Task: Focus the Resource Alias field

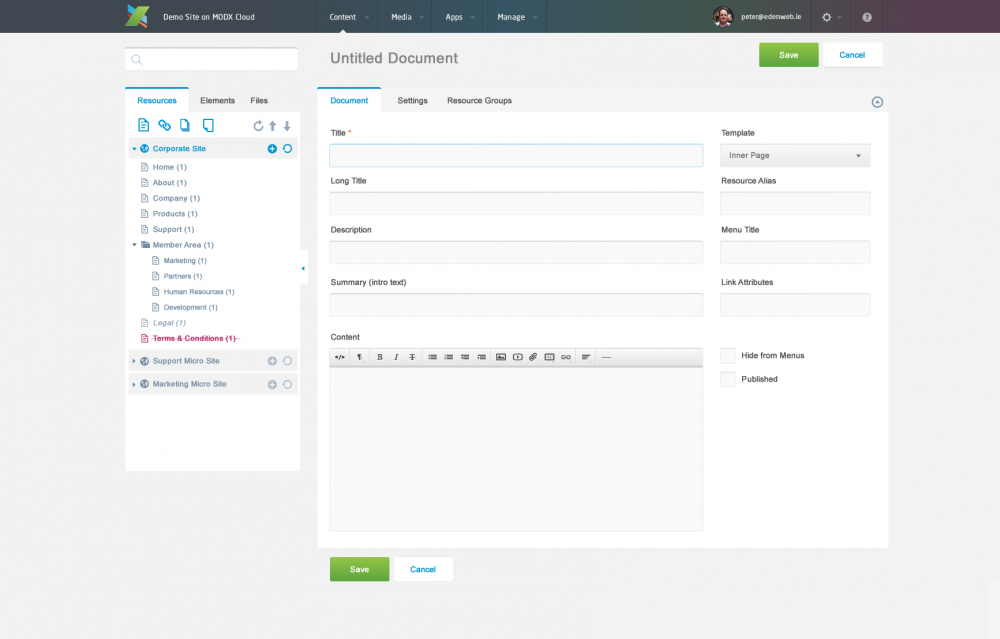Action: tap(795, 203)
